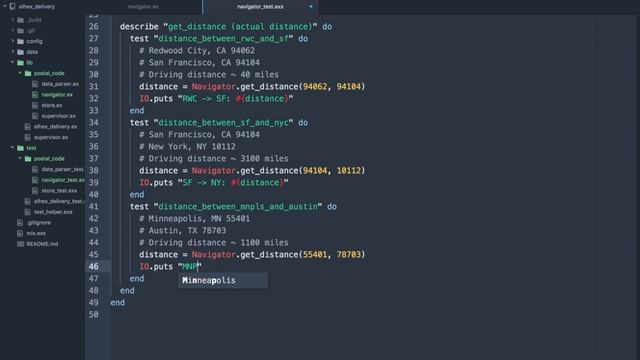The image size is (640, 360).
Task: Click the "# Redwood City, CA 94062" comment
Action: click(x=197, y=51)
